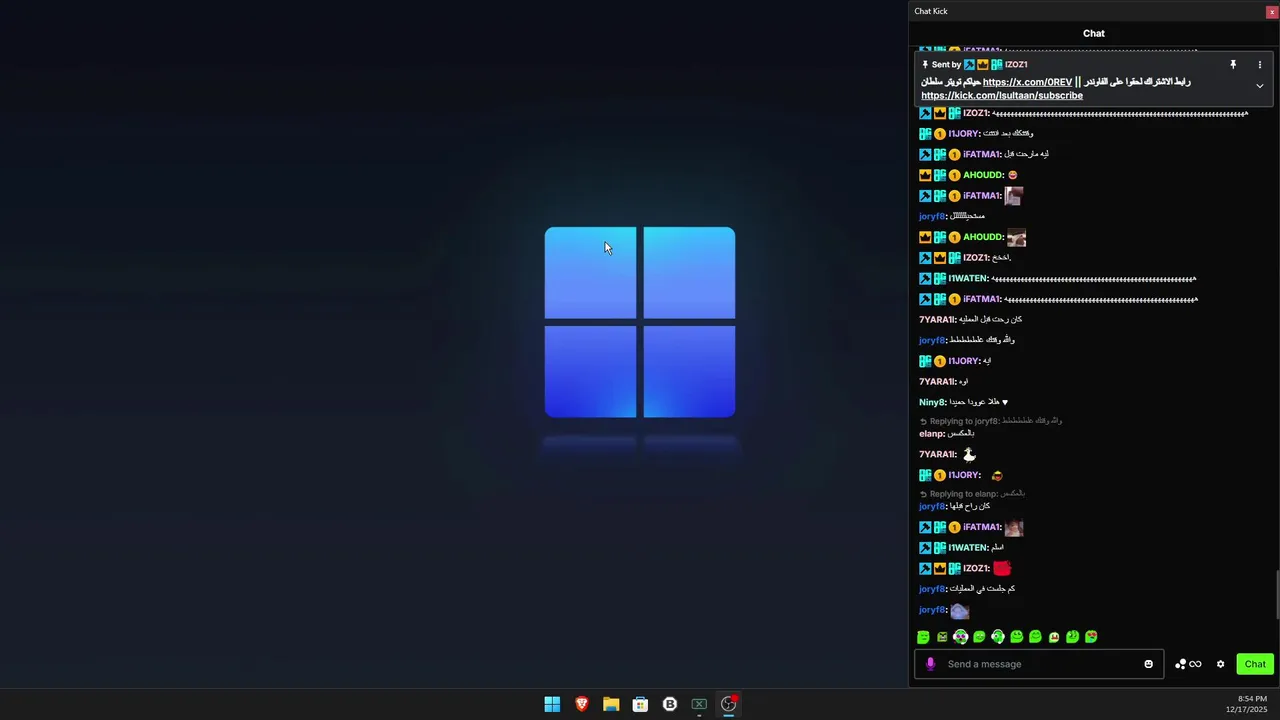This screenshot has height=720, width=1280.
Task: Open the https://x.com/0REV link
Action: 1027,82
